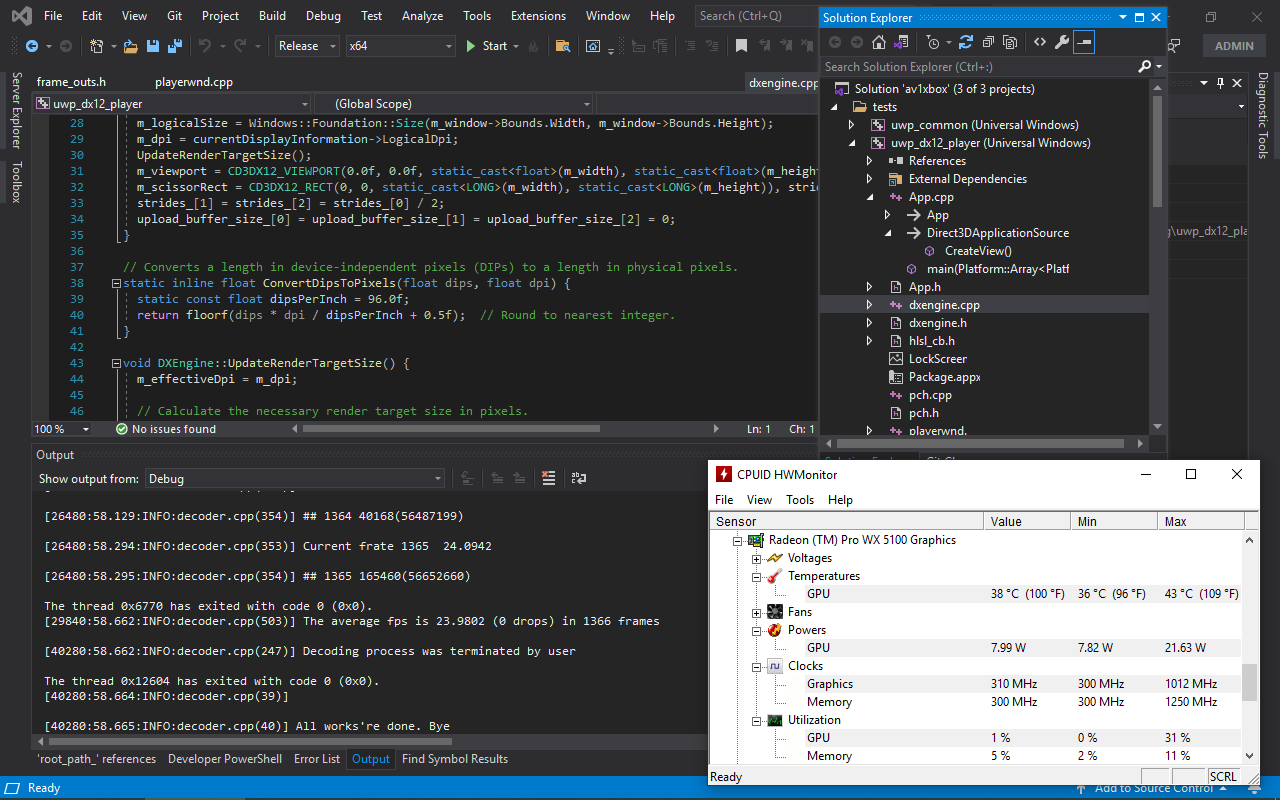Click Add to Source Control in status bar
This screenshot has width=1280, height=800.
(x=1152, y=788)
